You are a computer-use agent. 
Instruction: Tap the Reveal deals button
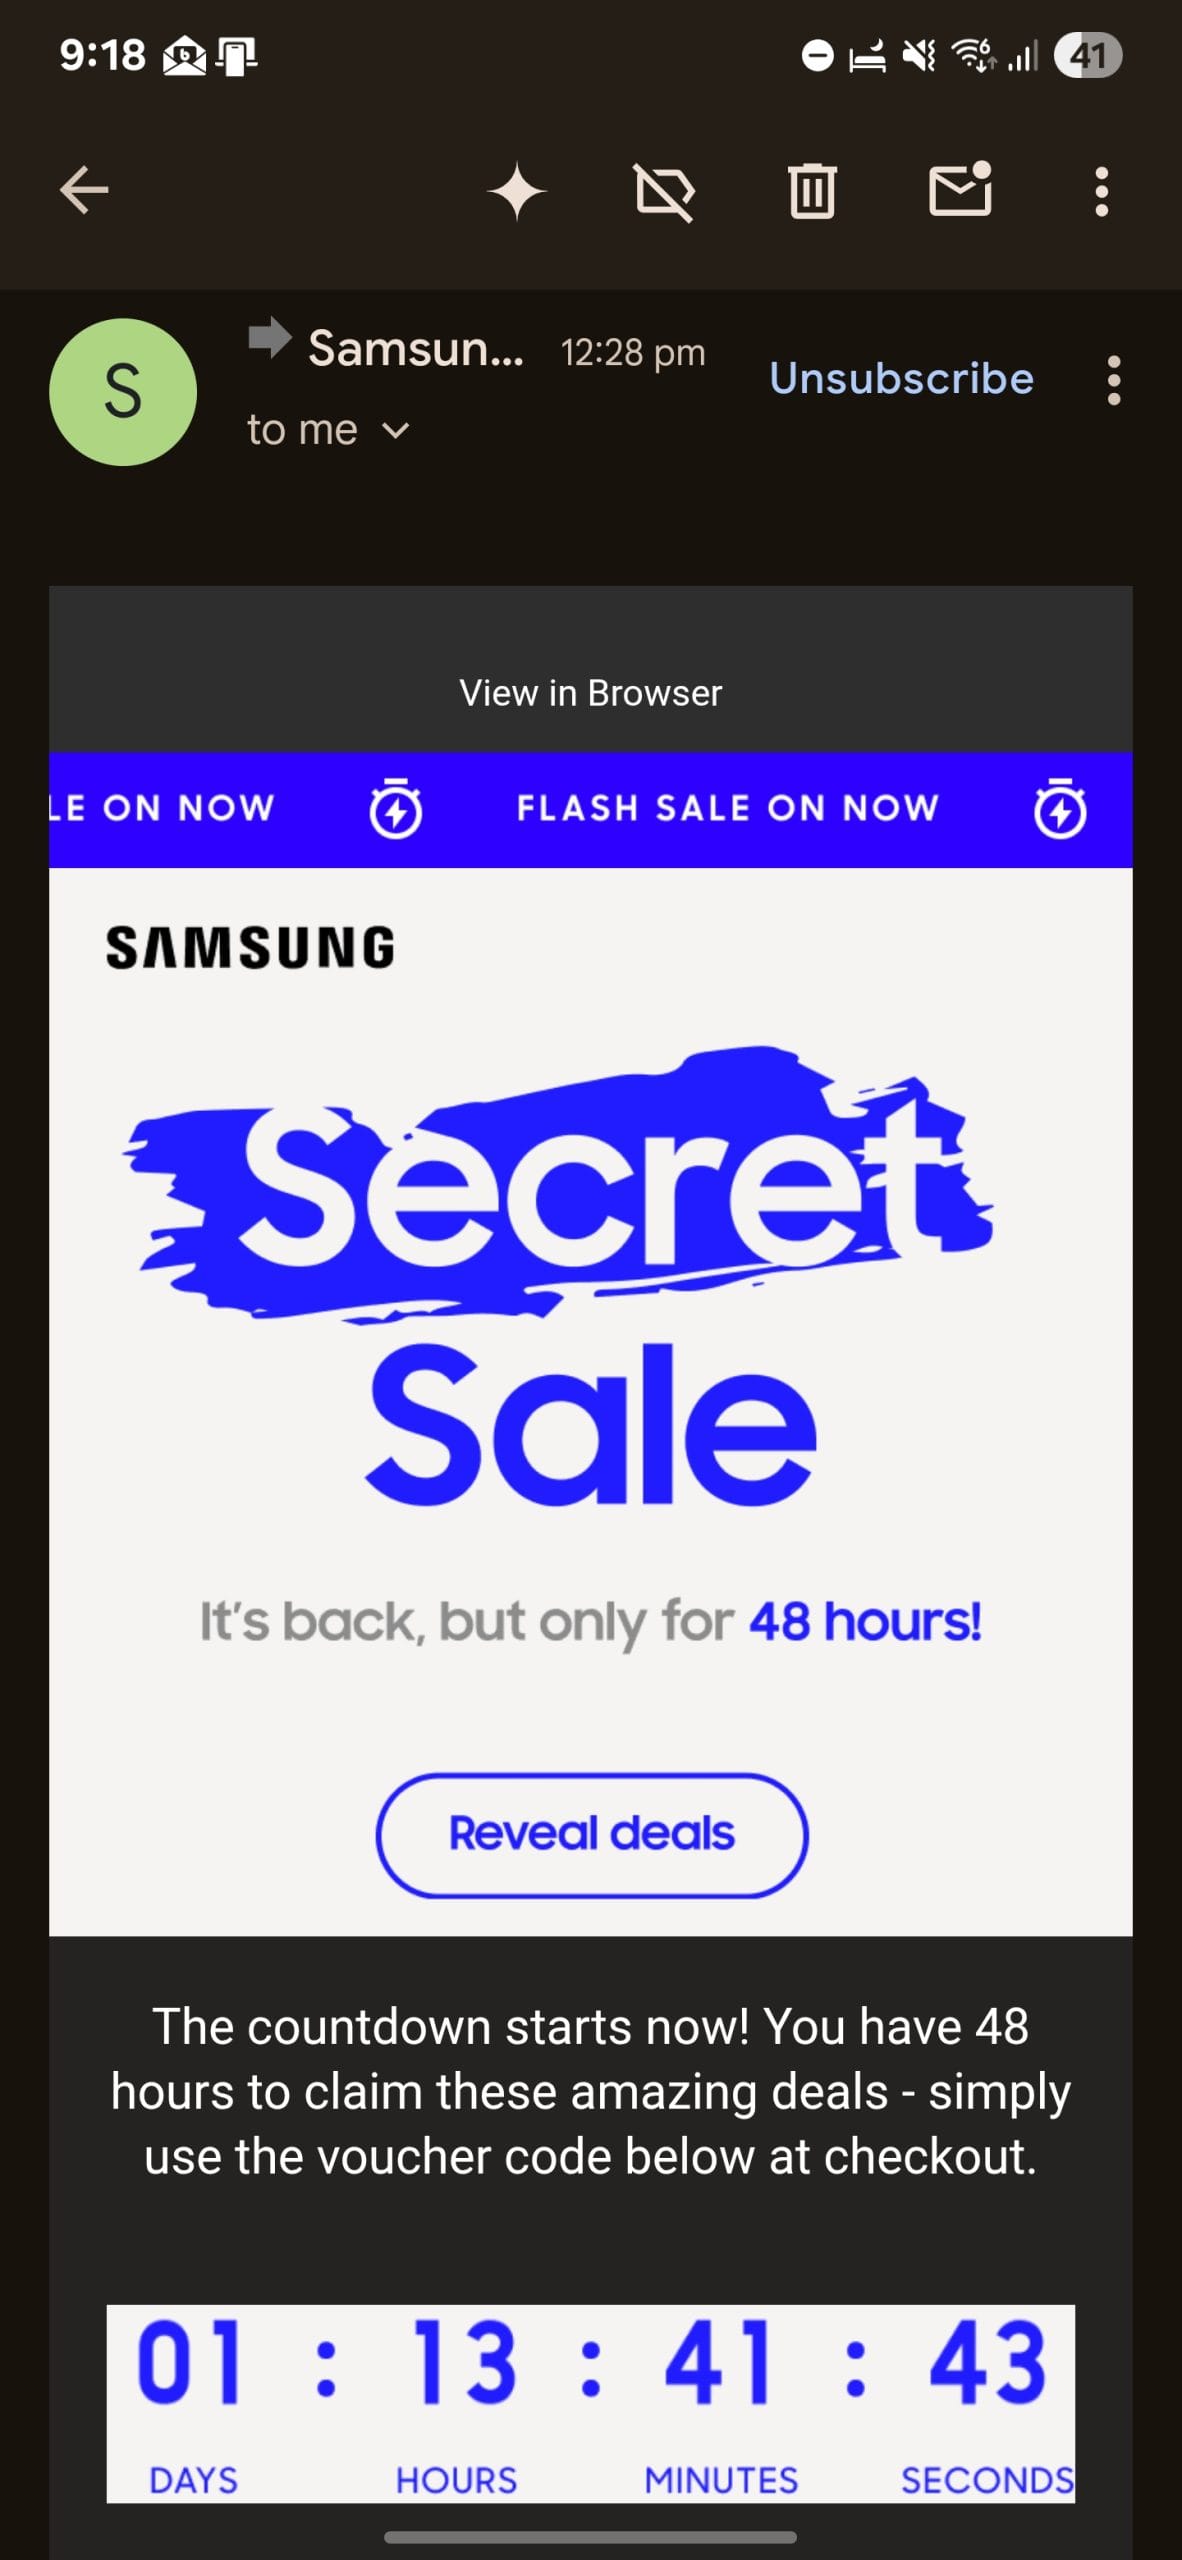pos(592,1834)
